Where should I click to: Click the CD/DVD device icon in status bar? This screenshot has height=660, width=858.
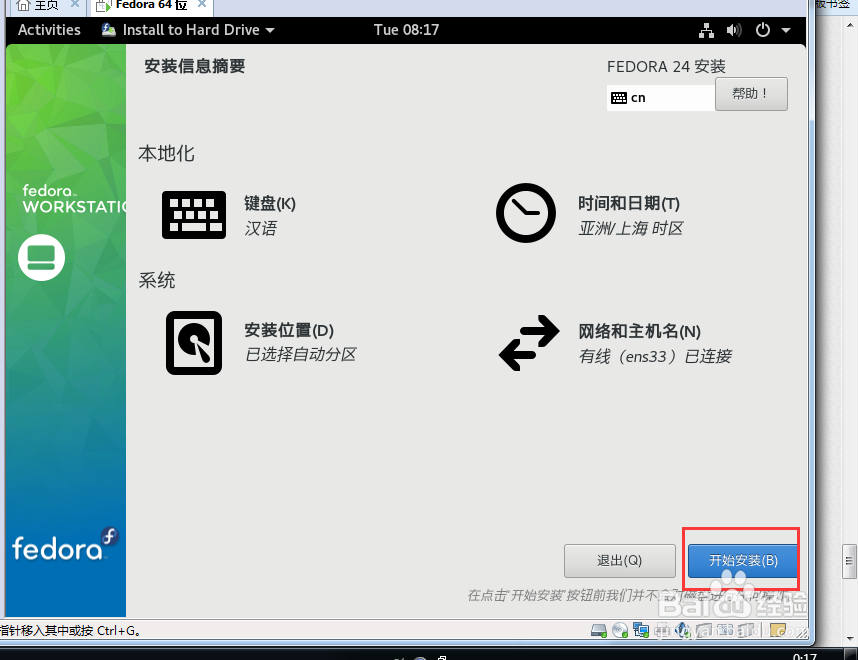pos(619,631)
